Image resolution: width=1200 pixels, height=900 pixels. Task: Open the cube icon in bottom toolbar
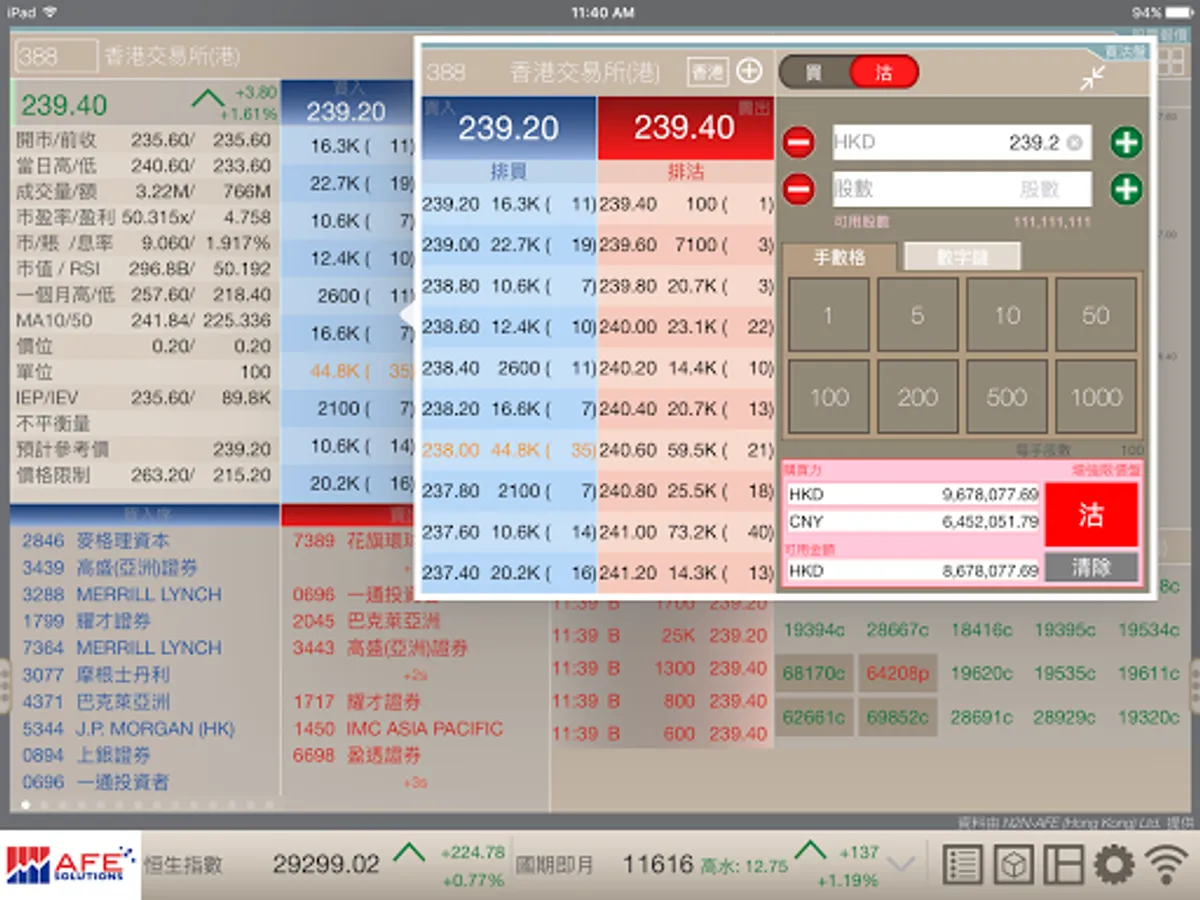[x=1013, y=865]
